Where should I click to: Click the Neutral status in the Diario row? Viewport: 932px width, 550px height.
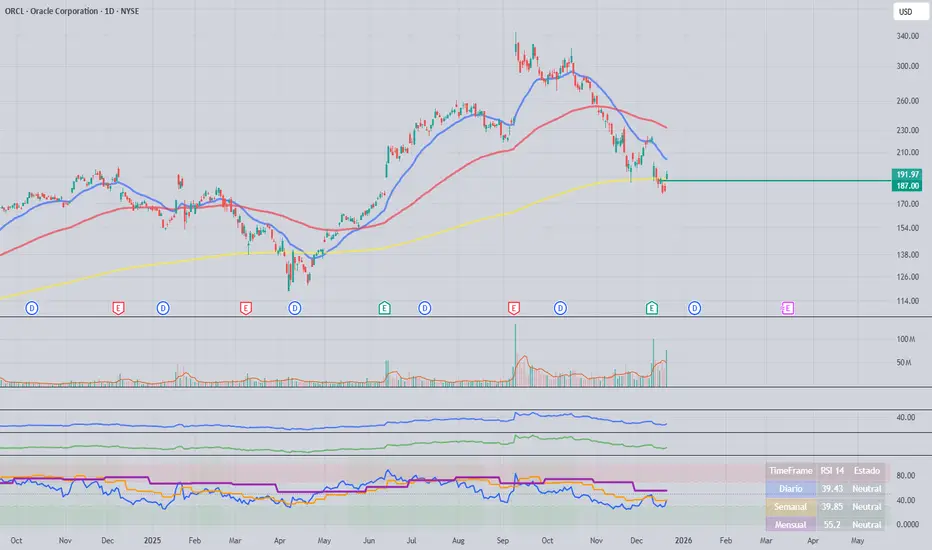867,489
